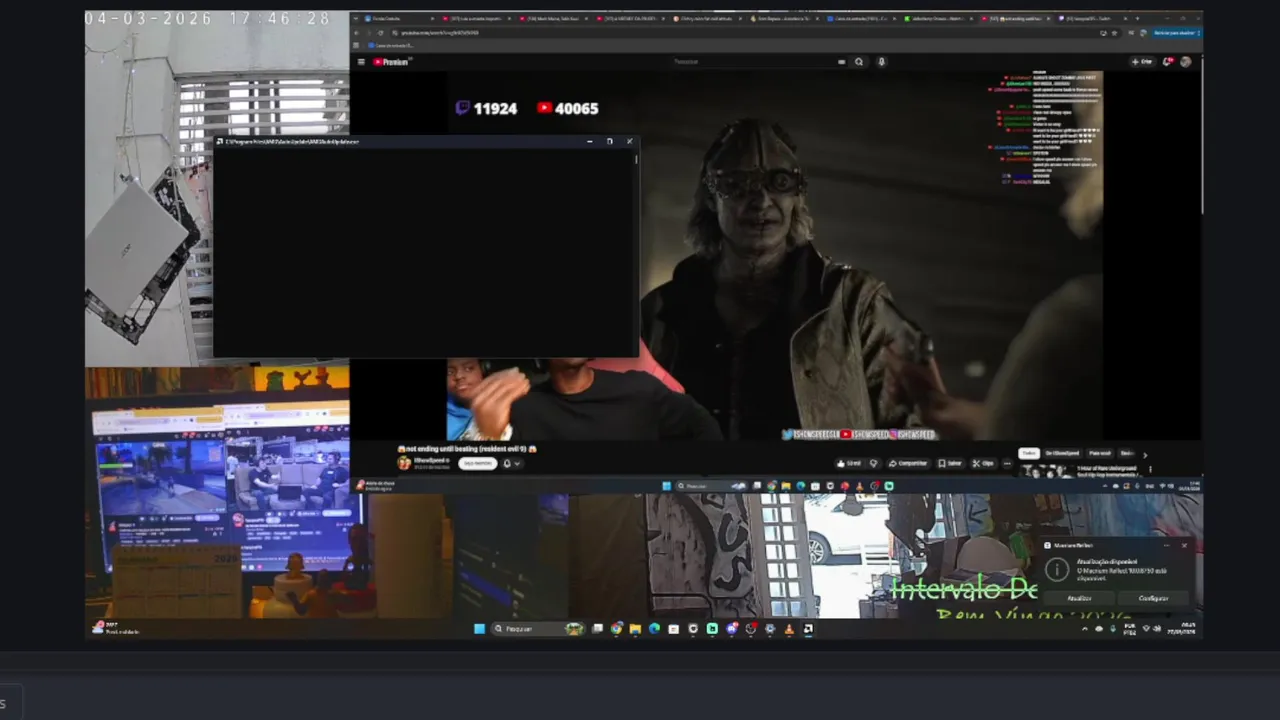
Task: Click the Compartilhar share button
Action: [x=908, y=463]
